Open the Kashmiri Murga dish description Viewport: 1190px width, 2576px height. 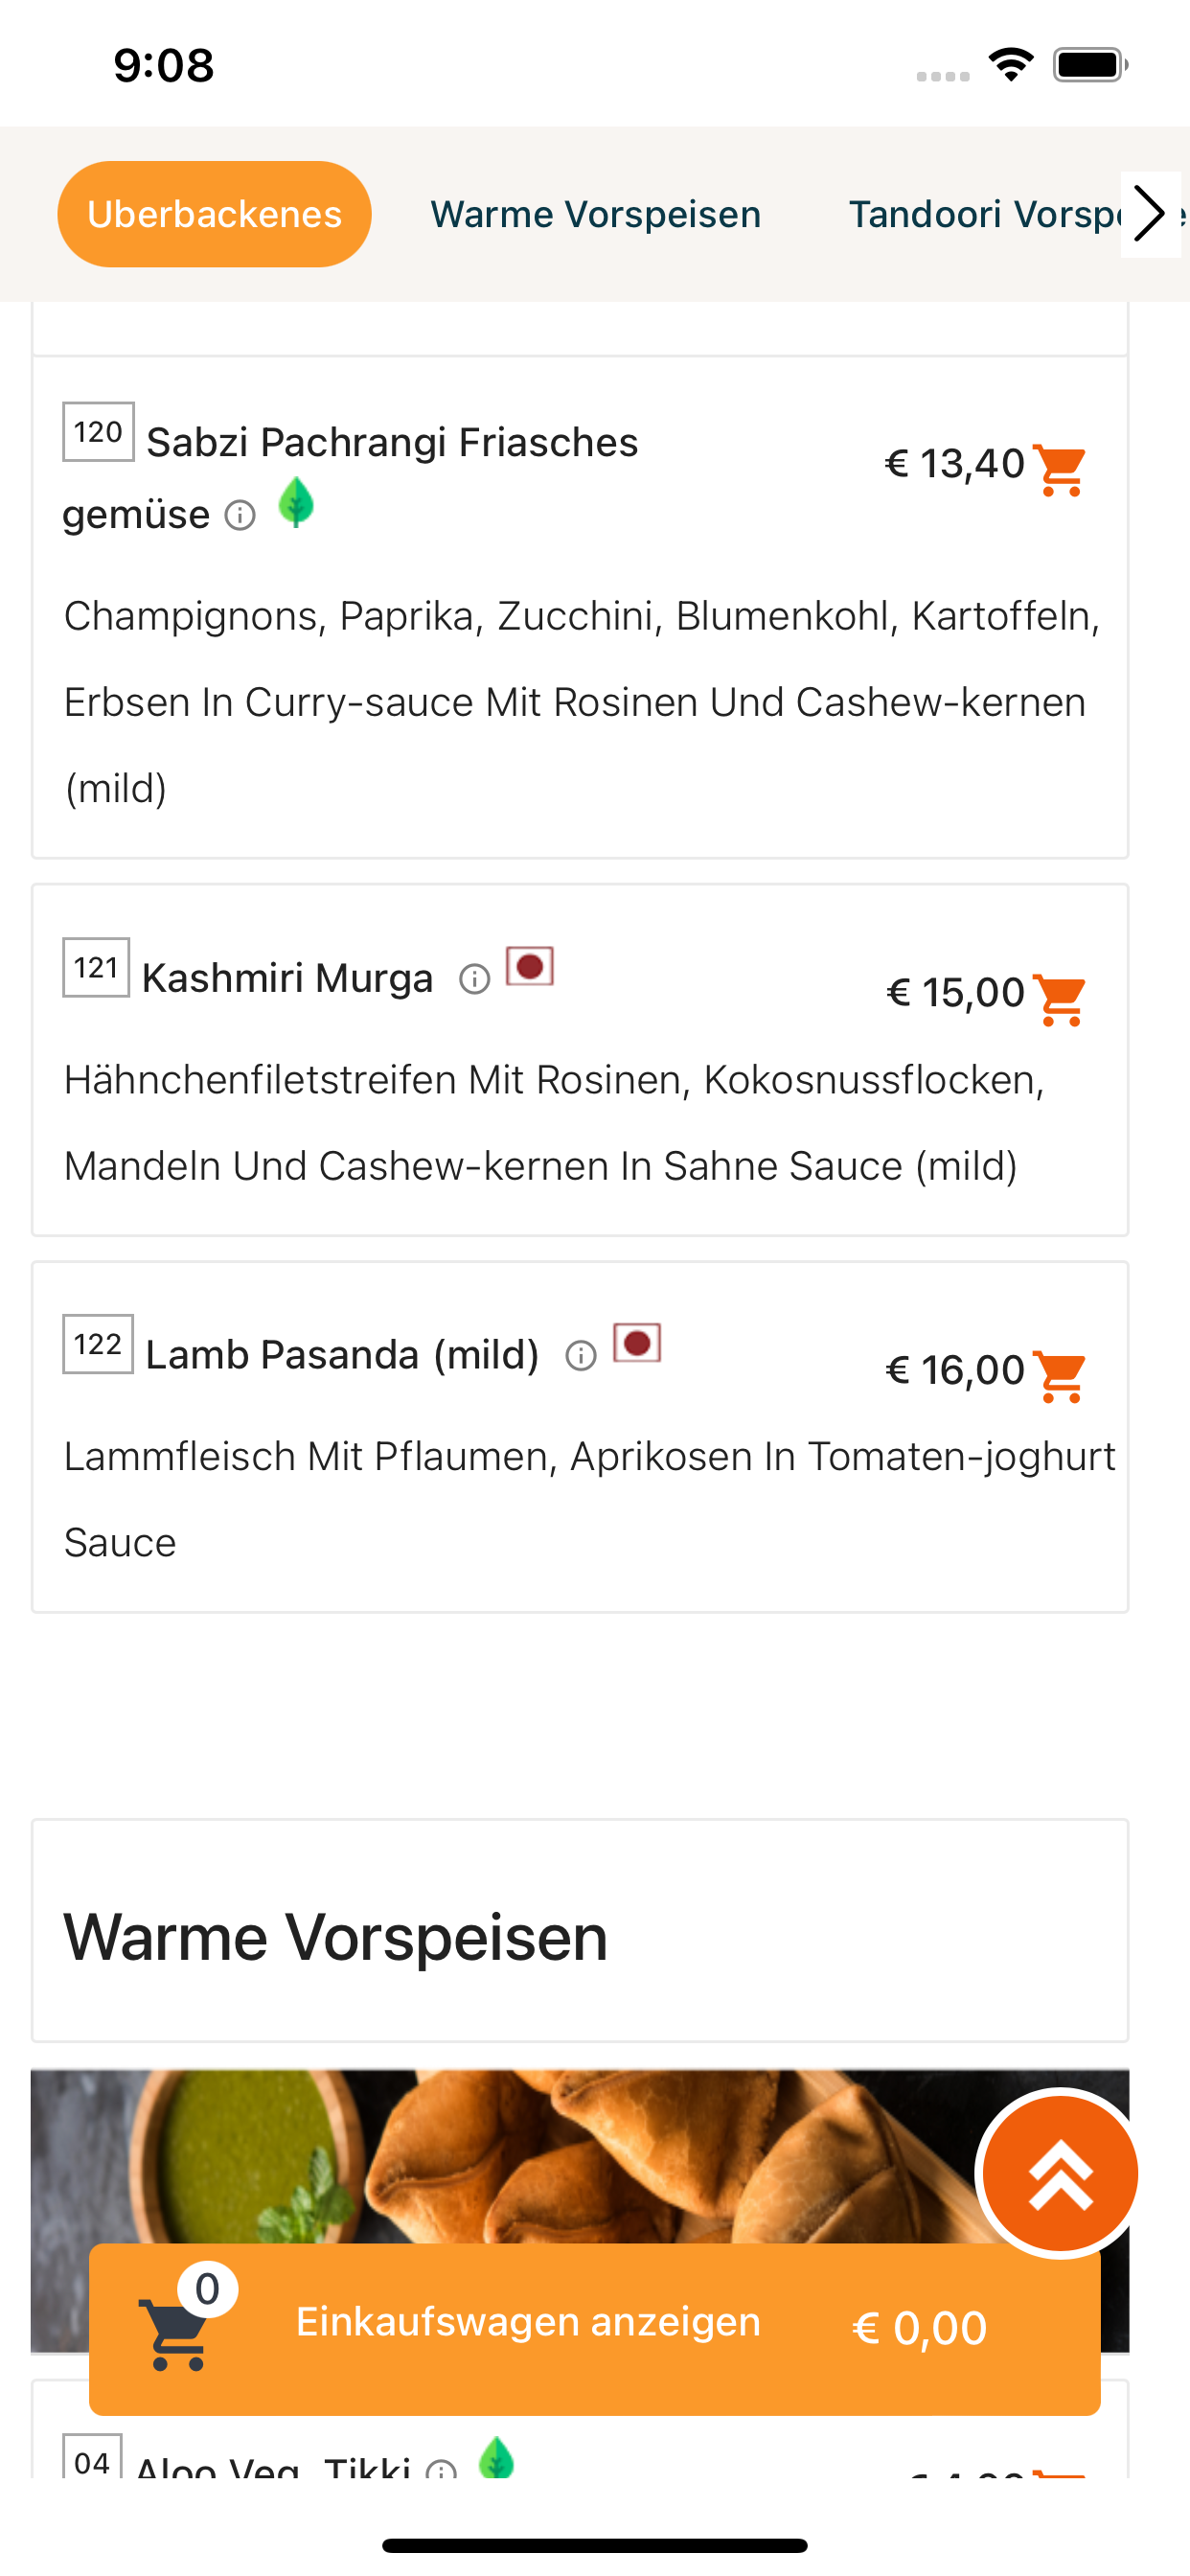(x=554, y=1123)
